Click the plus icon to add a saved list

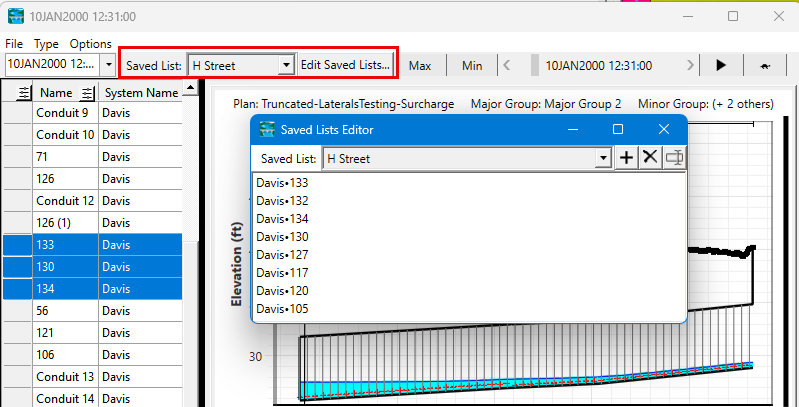pyautogui.click(x=627, y=158)
